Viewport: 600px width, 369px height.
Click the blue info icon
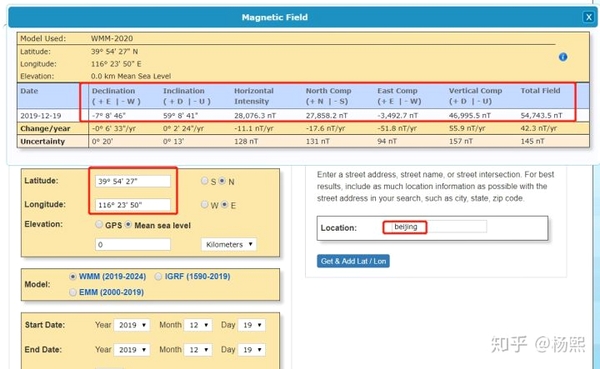point(563,57)
